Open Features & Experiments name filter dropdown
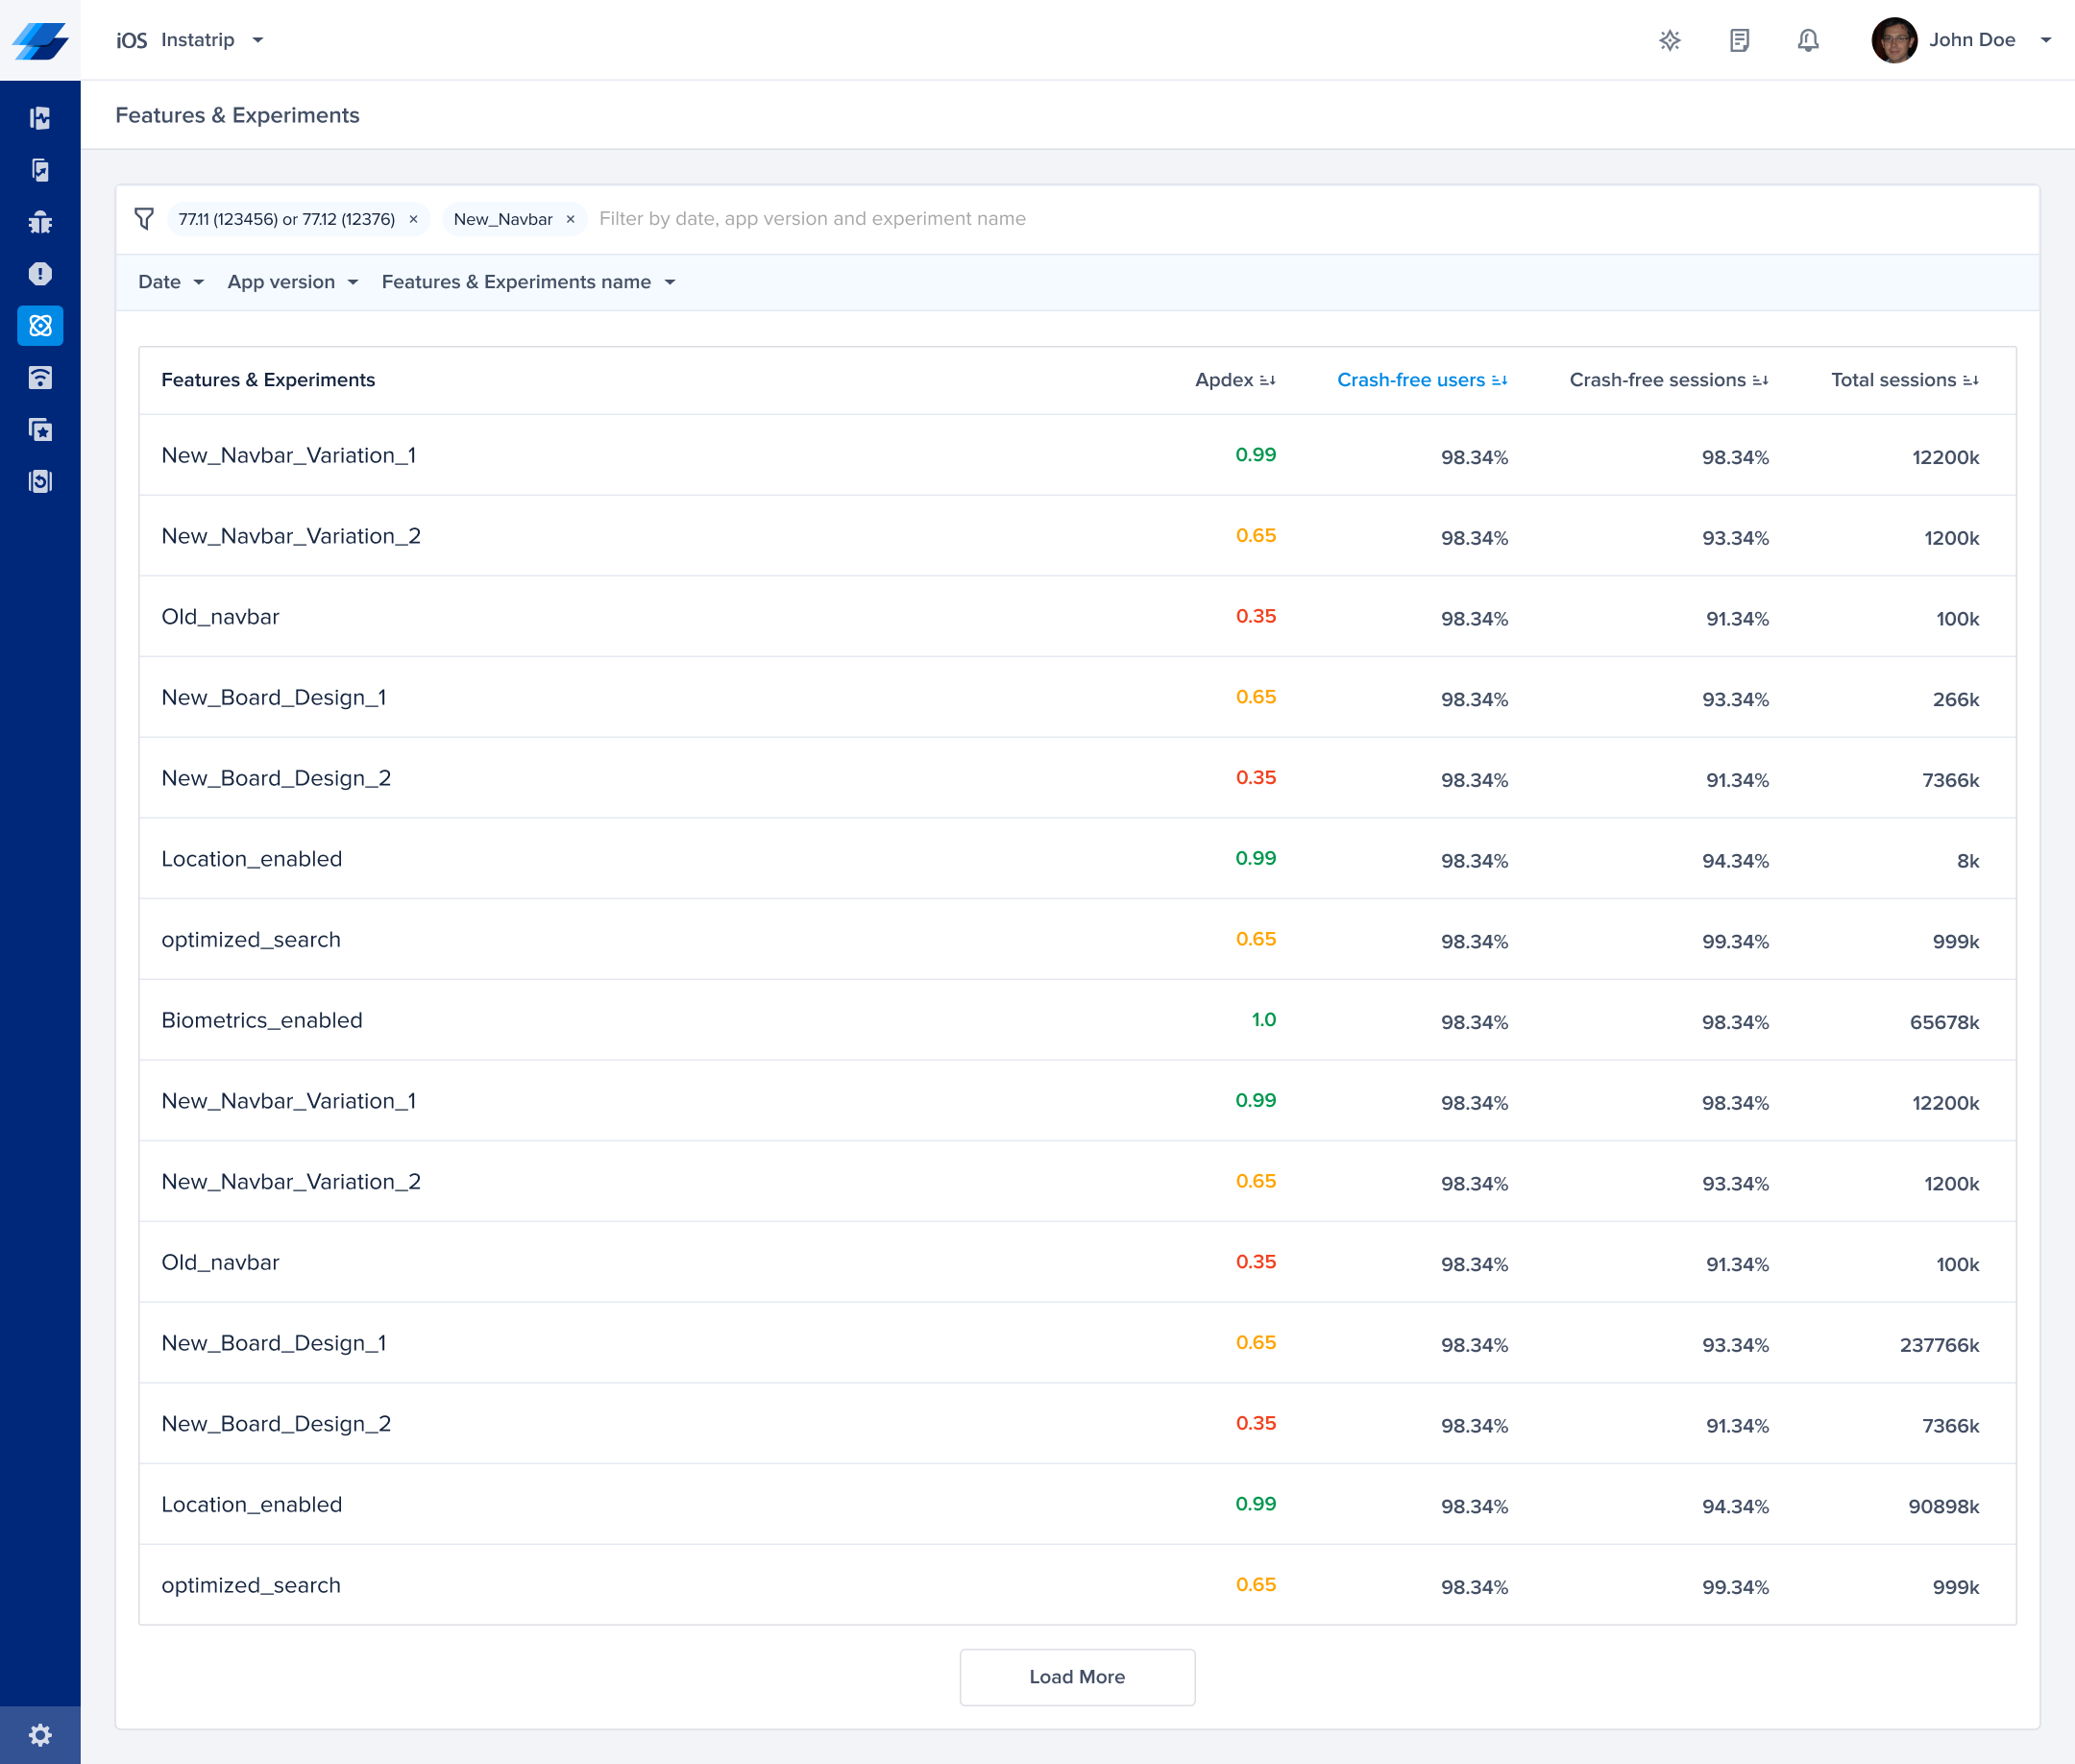2075x1764 pixels. pos(528,282)
